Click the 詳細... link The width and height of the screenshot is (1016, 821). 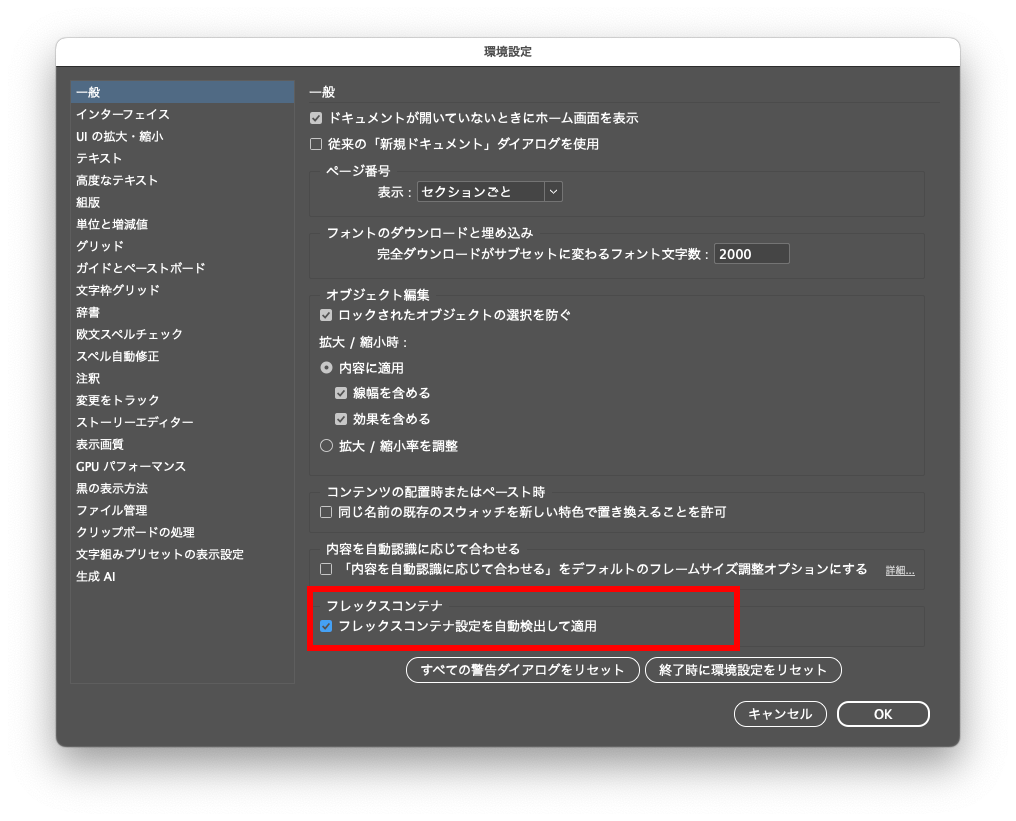900,570
